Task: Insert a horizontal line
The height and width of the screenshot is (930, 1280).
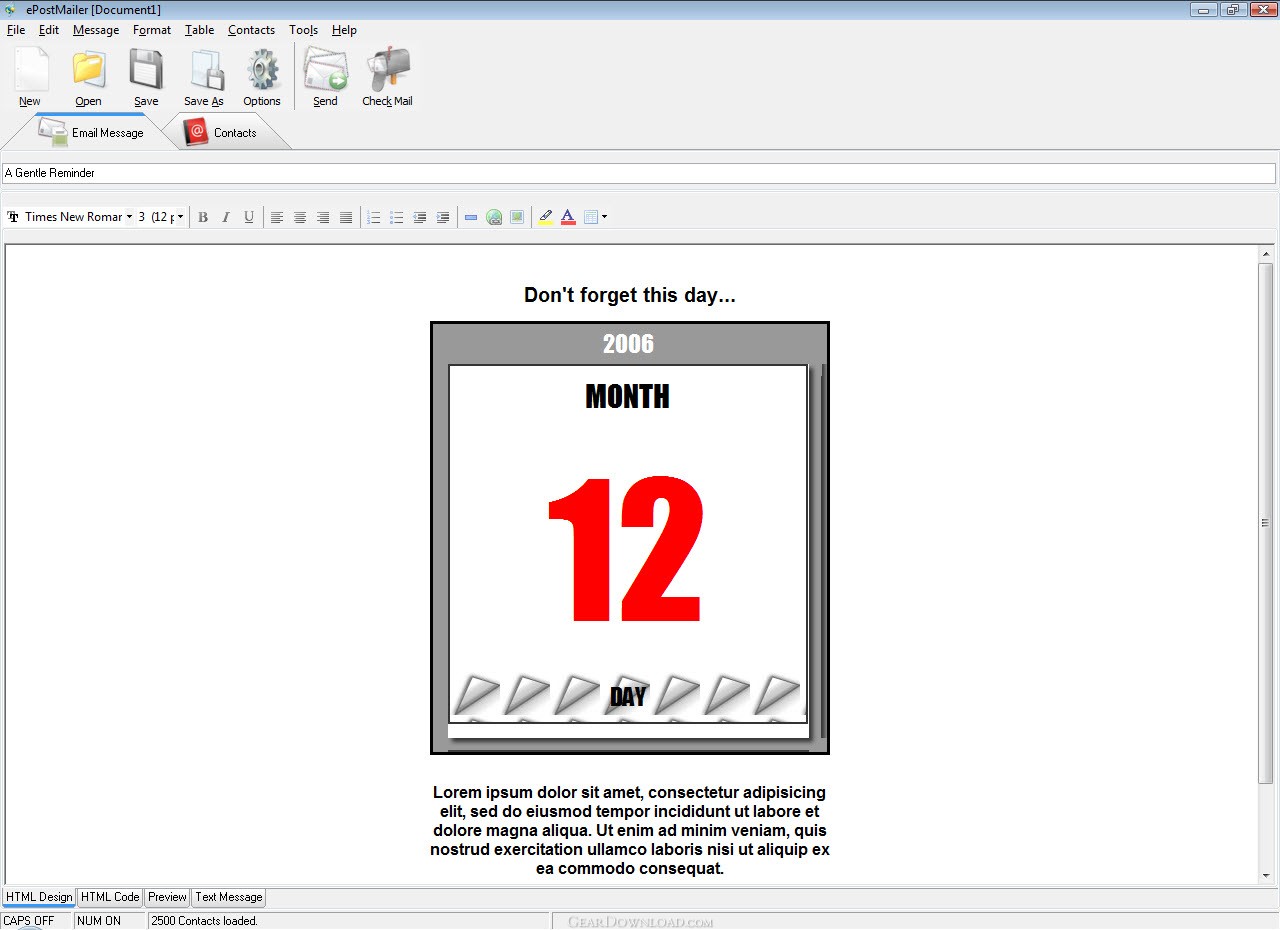Action: pos(471,217)
